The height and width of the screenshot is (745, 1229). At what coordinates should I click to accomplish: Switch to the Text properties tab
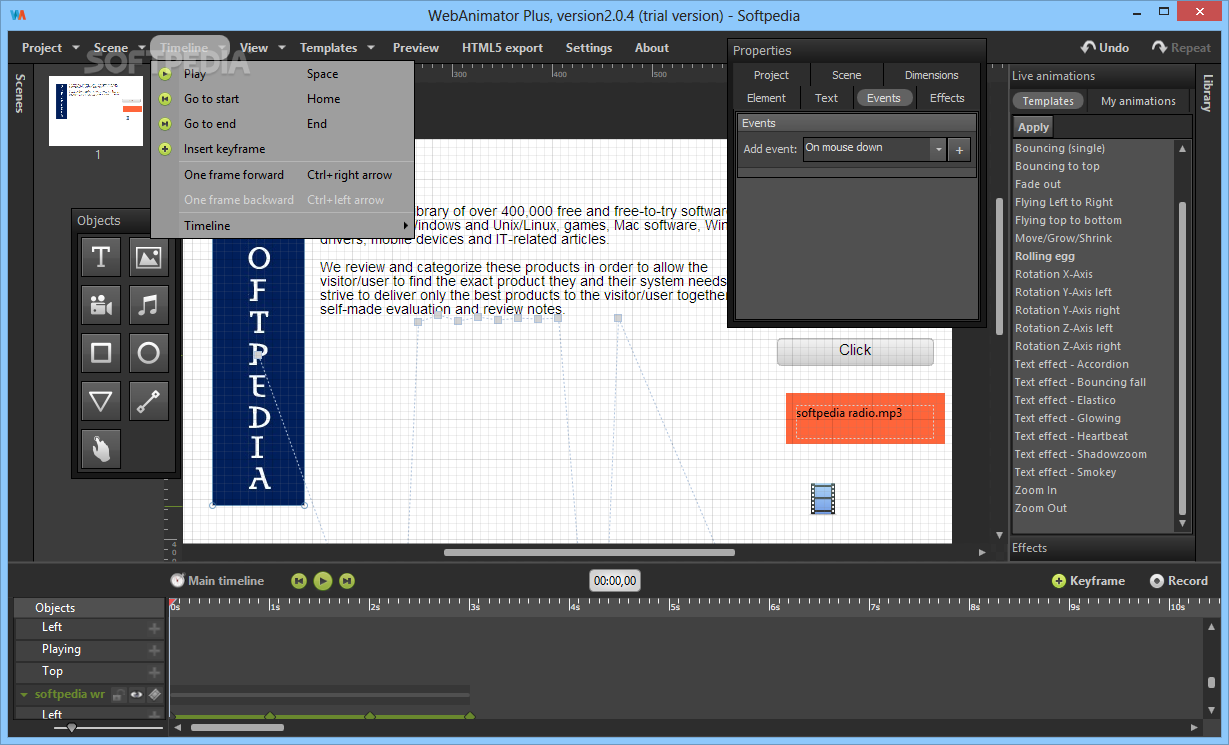click(x=826, y=98)
